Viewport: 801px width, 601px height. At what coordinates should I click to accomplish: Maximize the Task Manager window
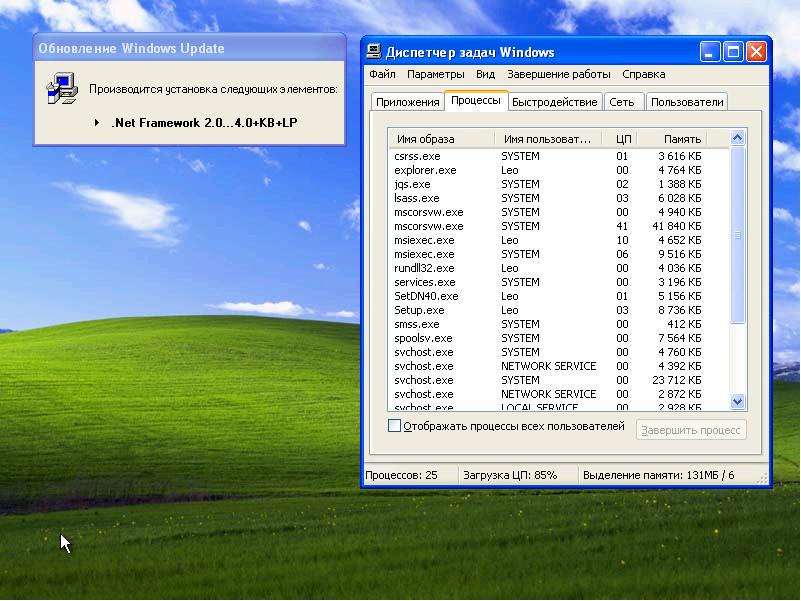coord(734,52)
